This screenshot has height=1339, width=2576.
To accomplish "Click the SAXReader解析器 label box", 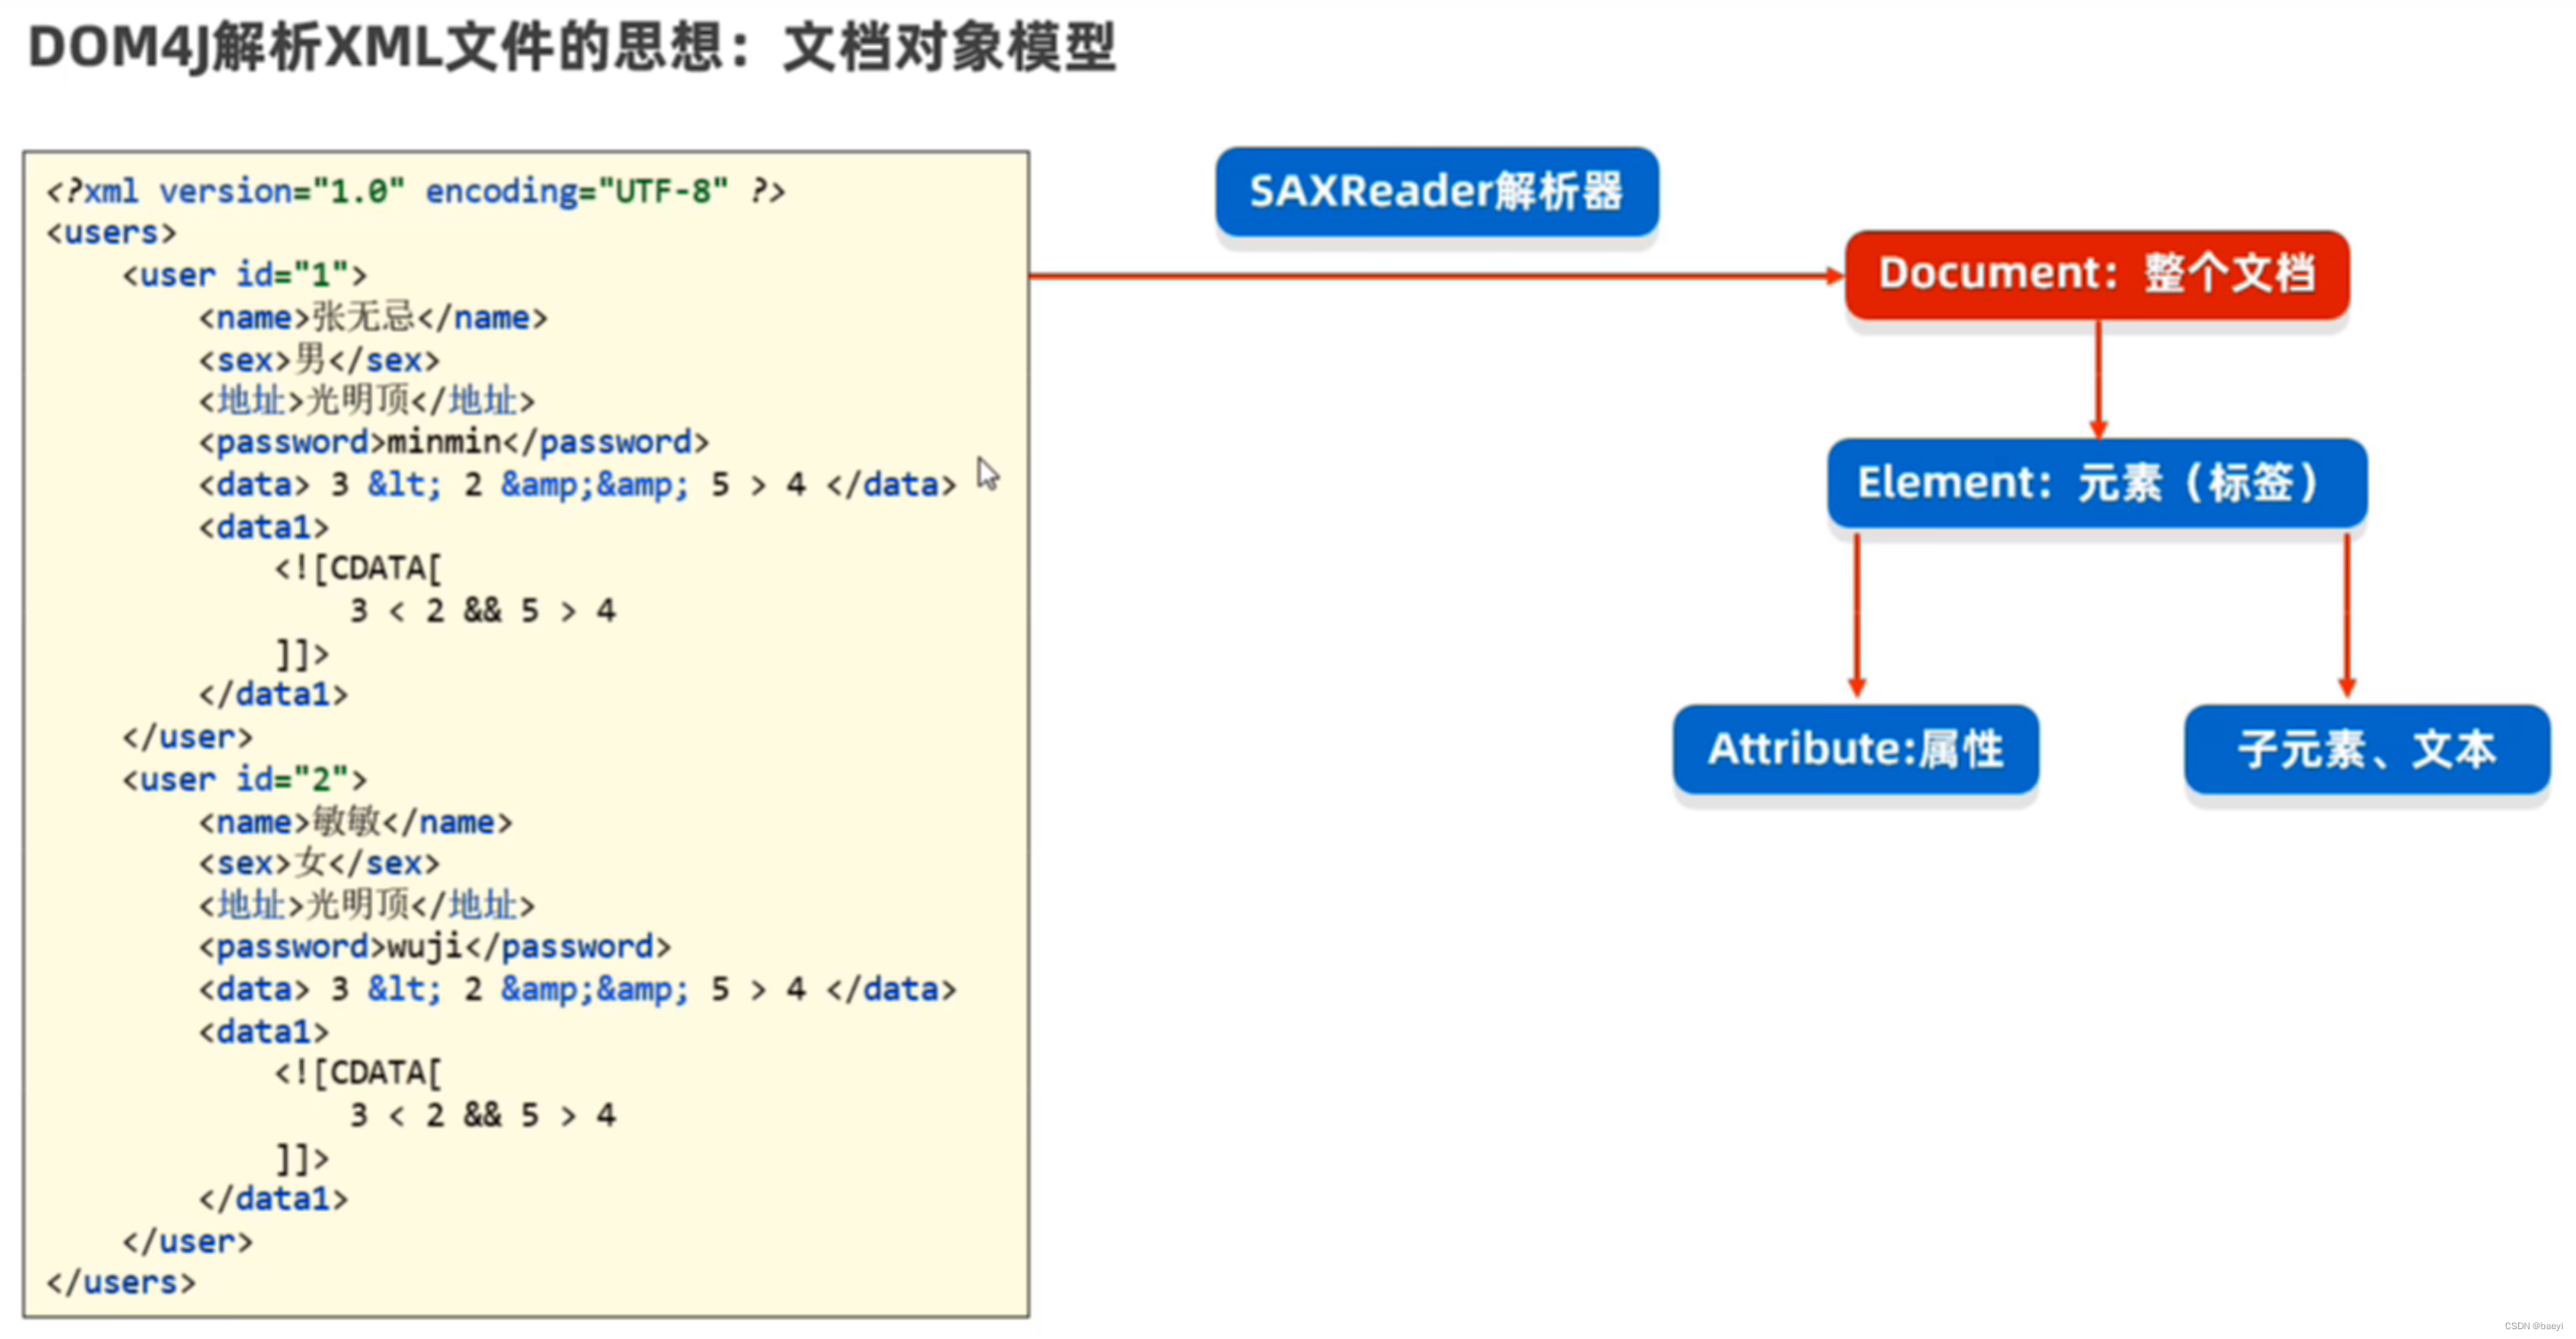I will (x=1437, y=192).
